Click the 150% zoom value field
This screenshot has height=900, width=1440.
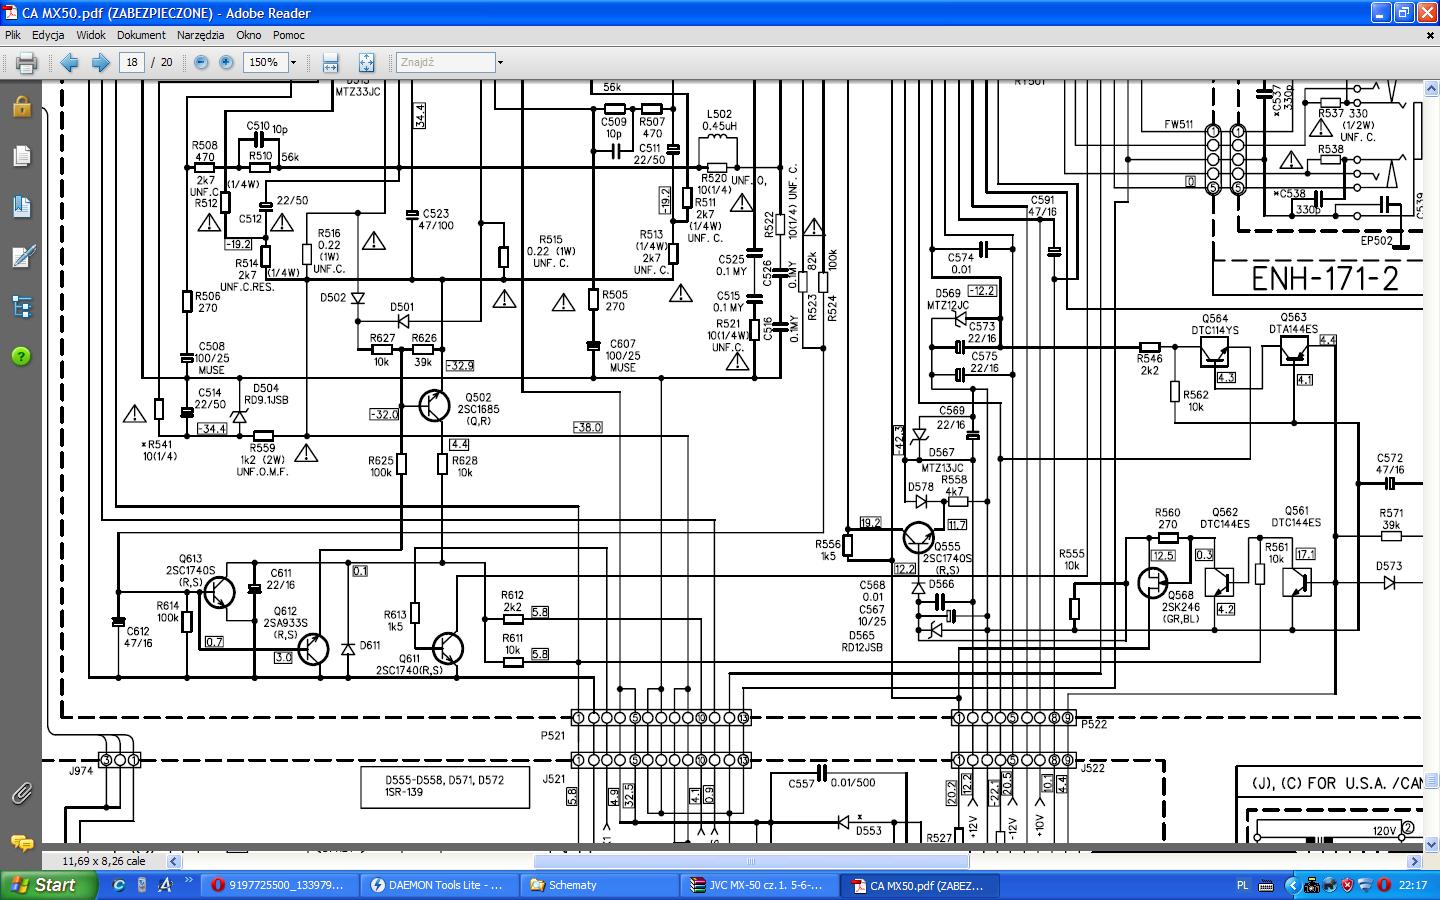(264, 62)
